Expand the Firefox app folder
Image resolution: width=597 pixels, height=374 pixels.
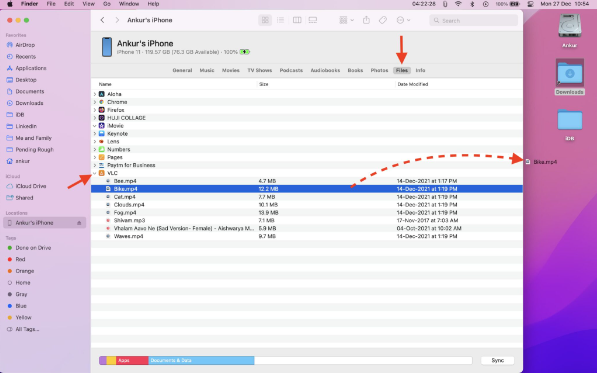pyautogui.click(x=95, y=110)
